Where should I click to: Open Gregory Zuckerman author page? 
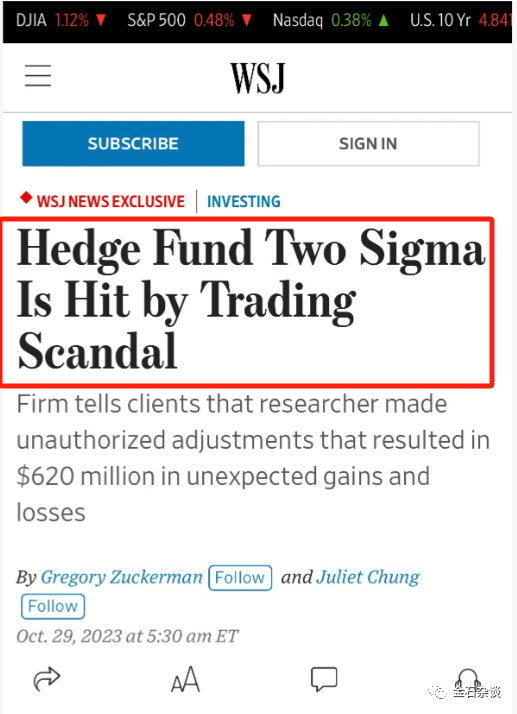pos(122,577)
